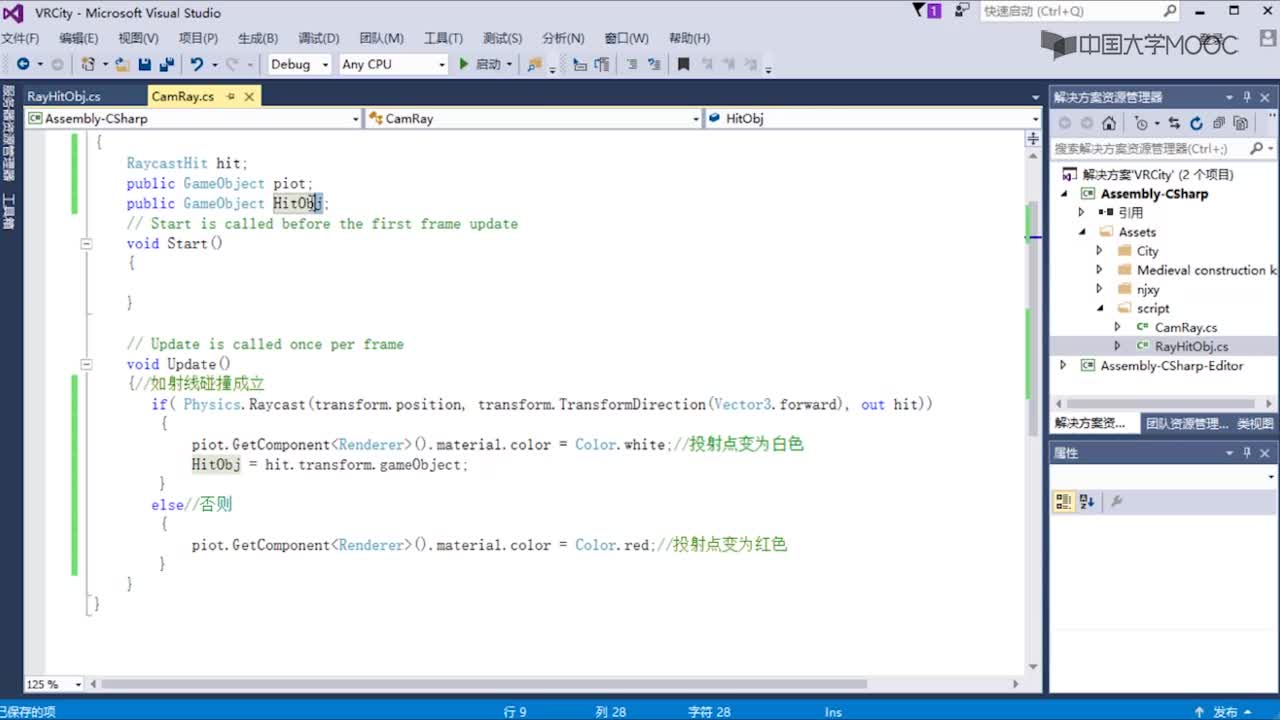Open the 文件(F) menu
Screen dimensions: 1280x720
tap(20, 38)
